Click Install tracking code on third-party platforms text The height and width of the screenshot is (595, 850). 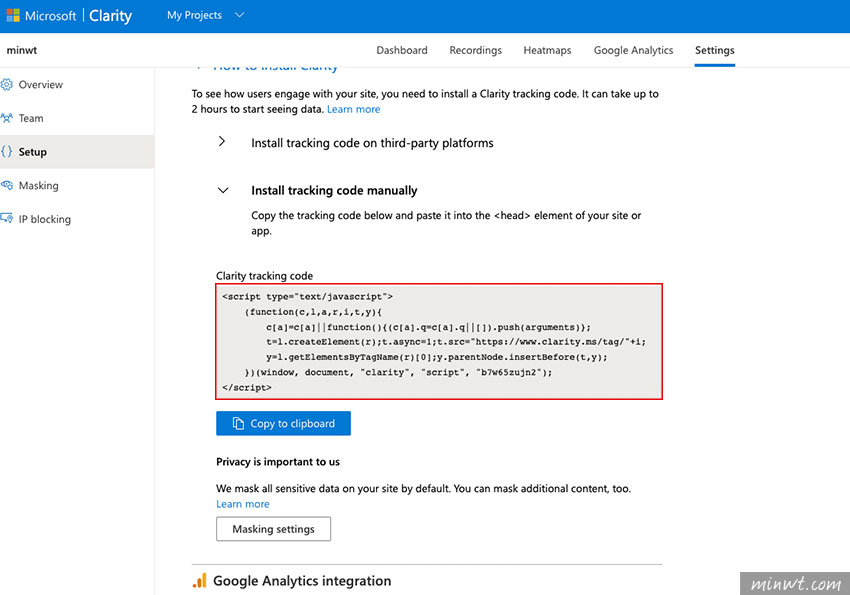coord(372,143)
